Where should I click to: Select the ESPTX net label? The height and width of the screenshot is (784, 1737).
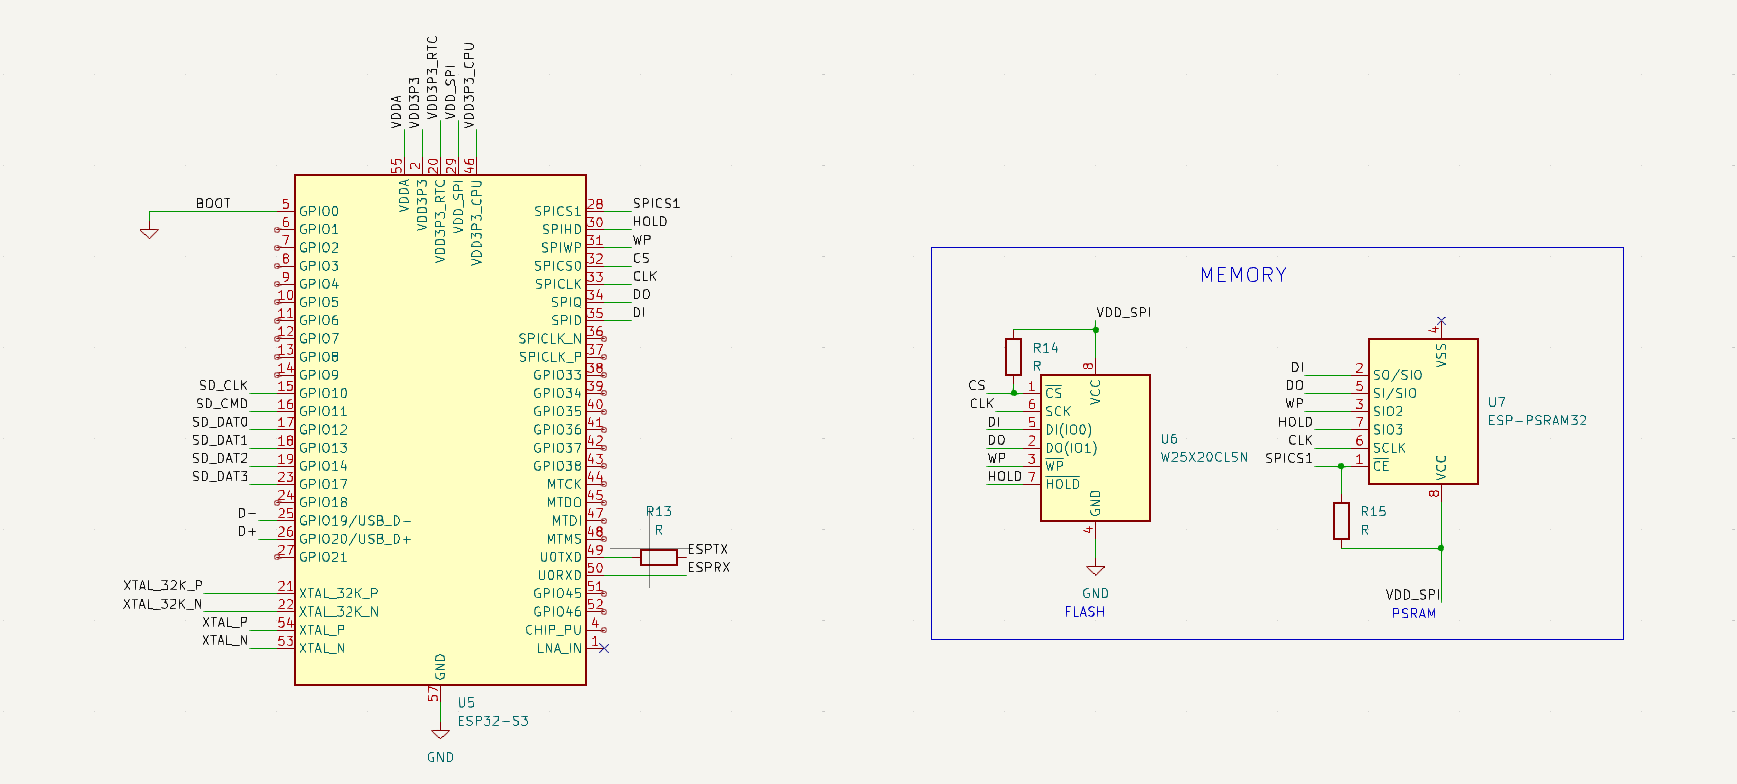click(x=708, y=549)
